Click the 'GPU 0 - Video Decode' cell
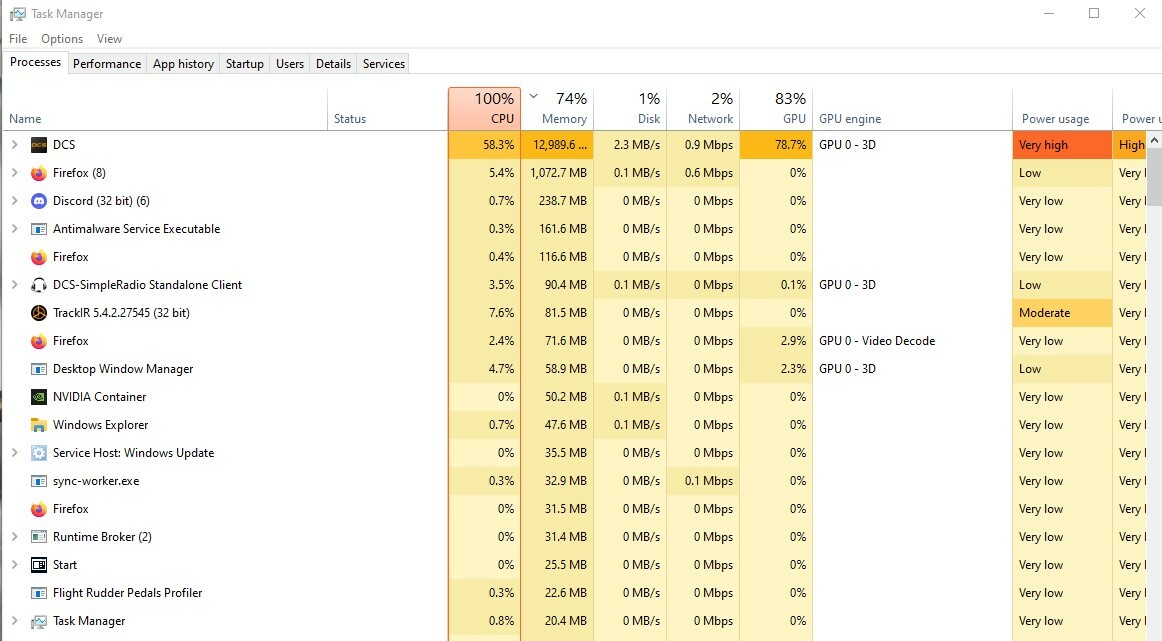Image resolution: width=1162 pixels, height=641 pixels. 912,341
